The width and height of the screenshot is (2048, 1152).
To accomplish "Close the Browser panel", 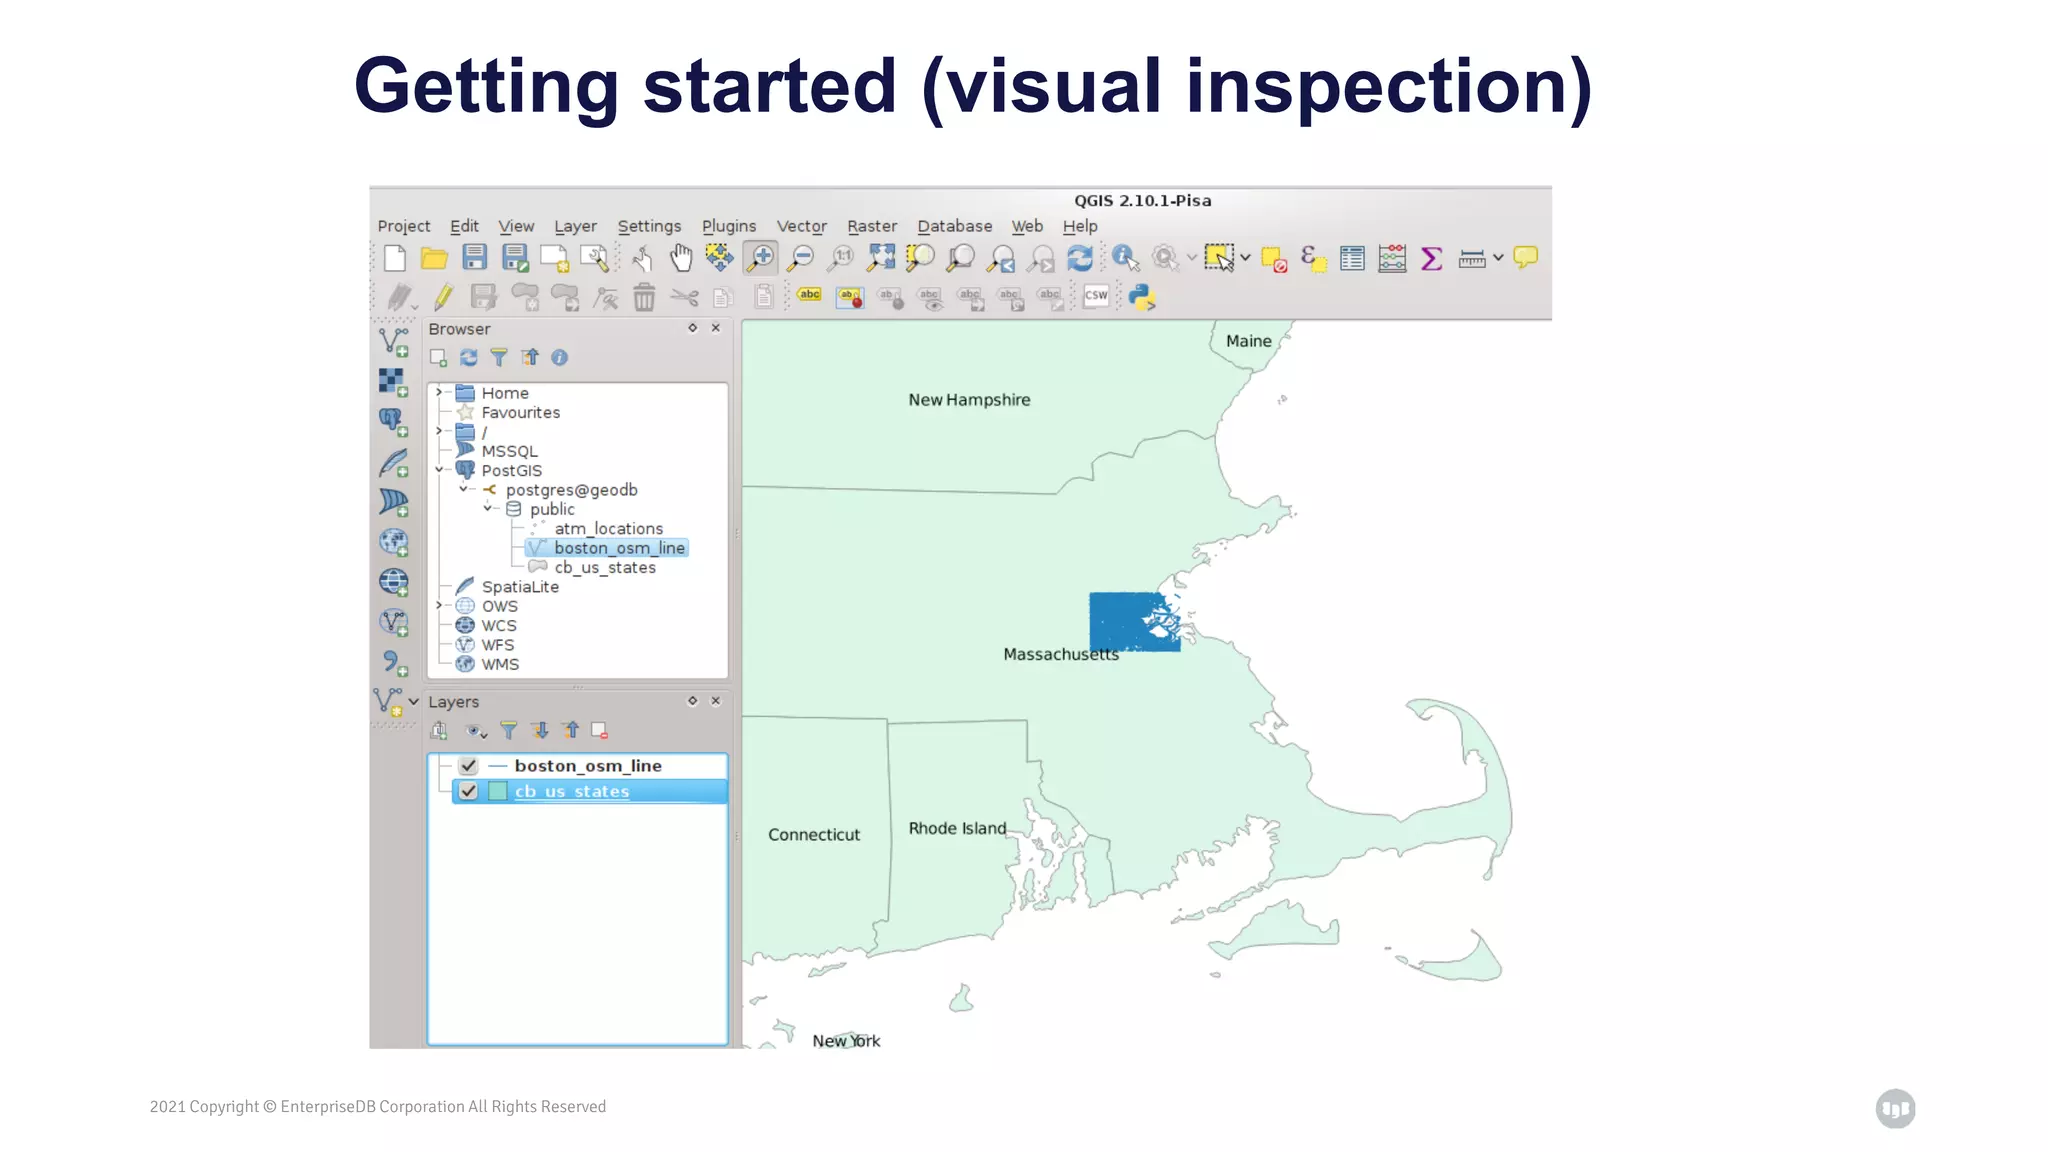I will pos(716,328).
